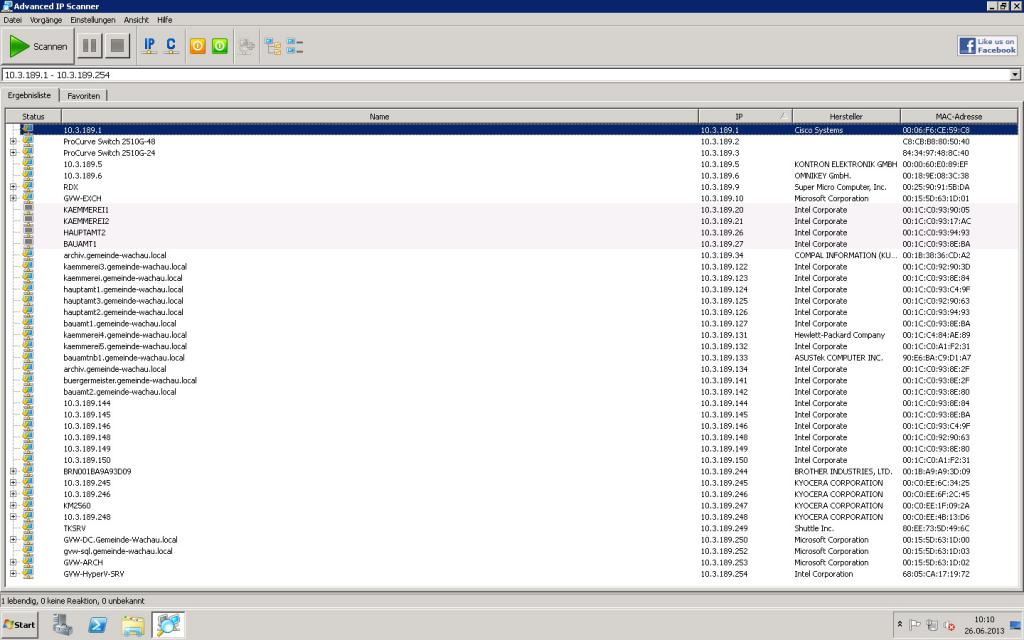Open the Datei menu
Viewport: 1024px width, 640px height.
pos(12,20)
